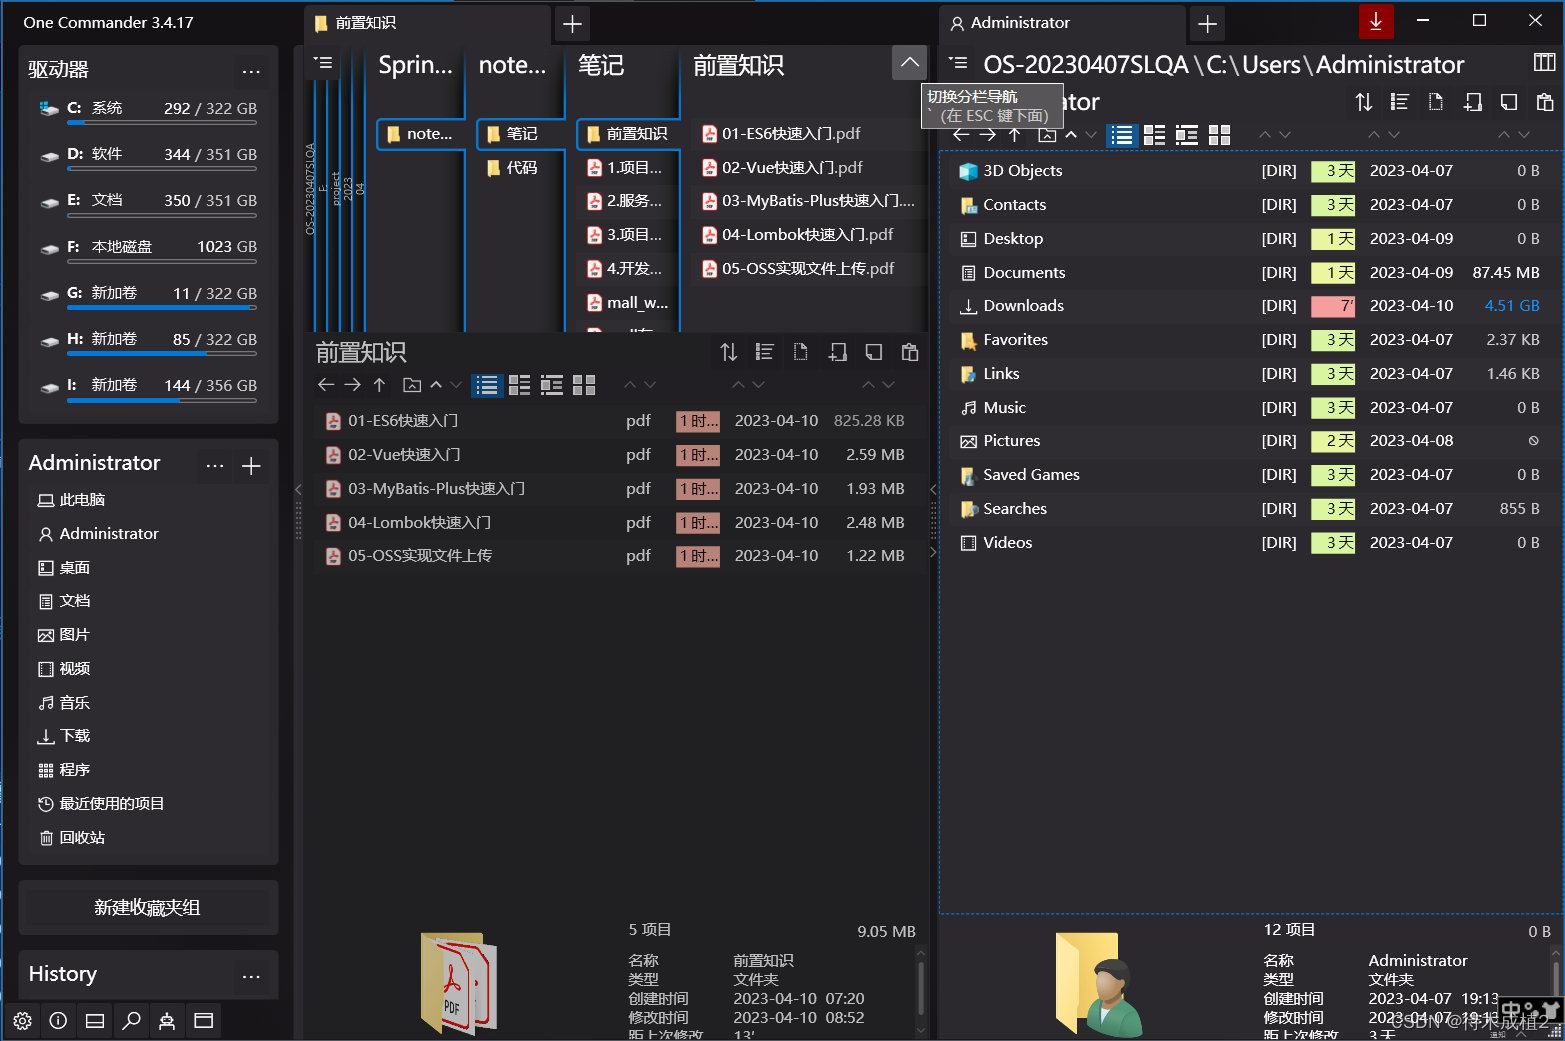The width and height of the screenshot is (1565, 1041).
Task: Create new file in Administrator pane
Action: click(1435, 102)
